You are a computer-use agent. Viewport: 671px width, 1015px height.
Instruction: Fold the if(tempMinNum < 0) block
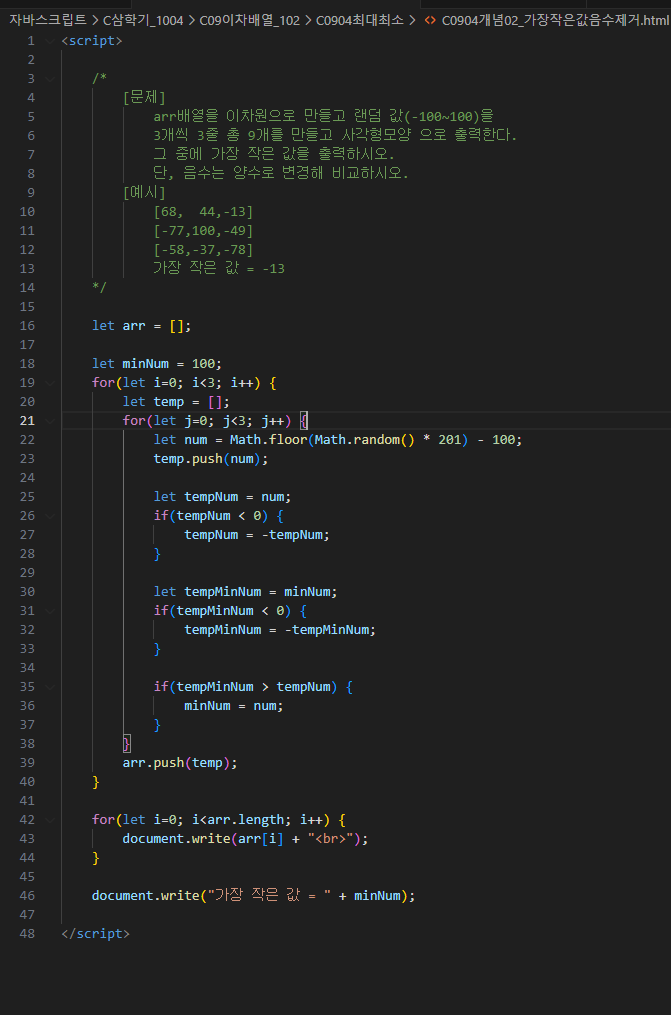tap(50, 610)
